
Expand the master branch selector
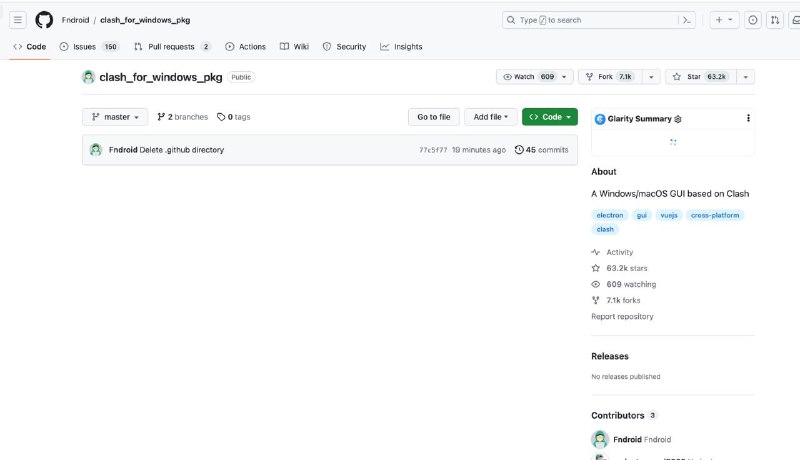116,117
